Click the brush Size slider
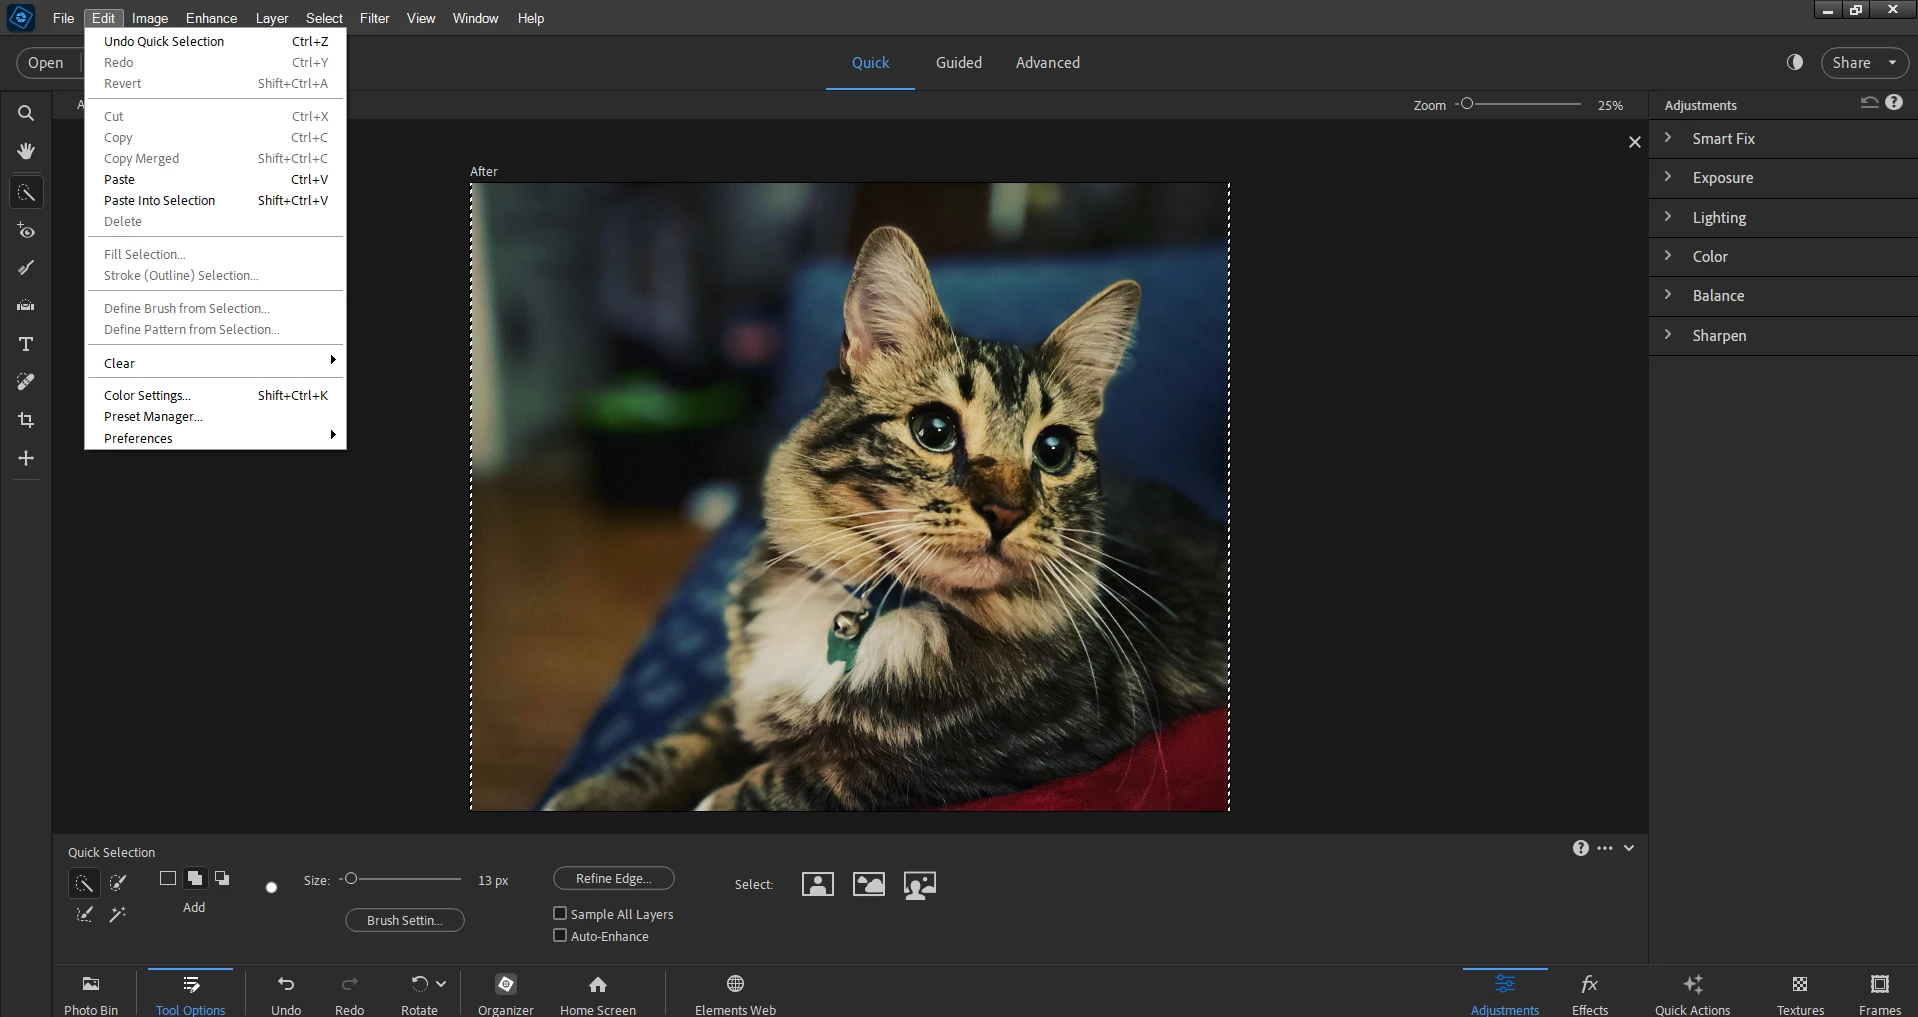Viewport: 1918px width, 1017px height. 400,879
